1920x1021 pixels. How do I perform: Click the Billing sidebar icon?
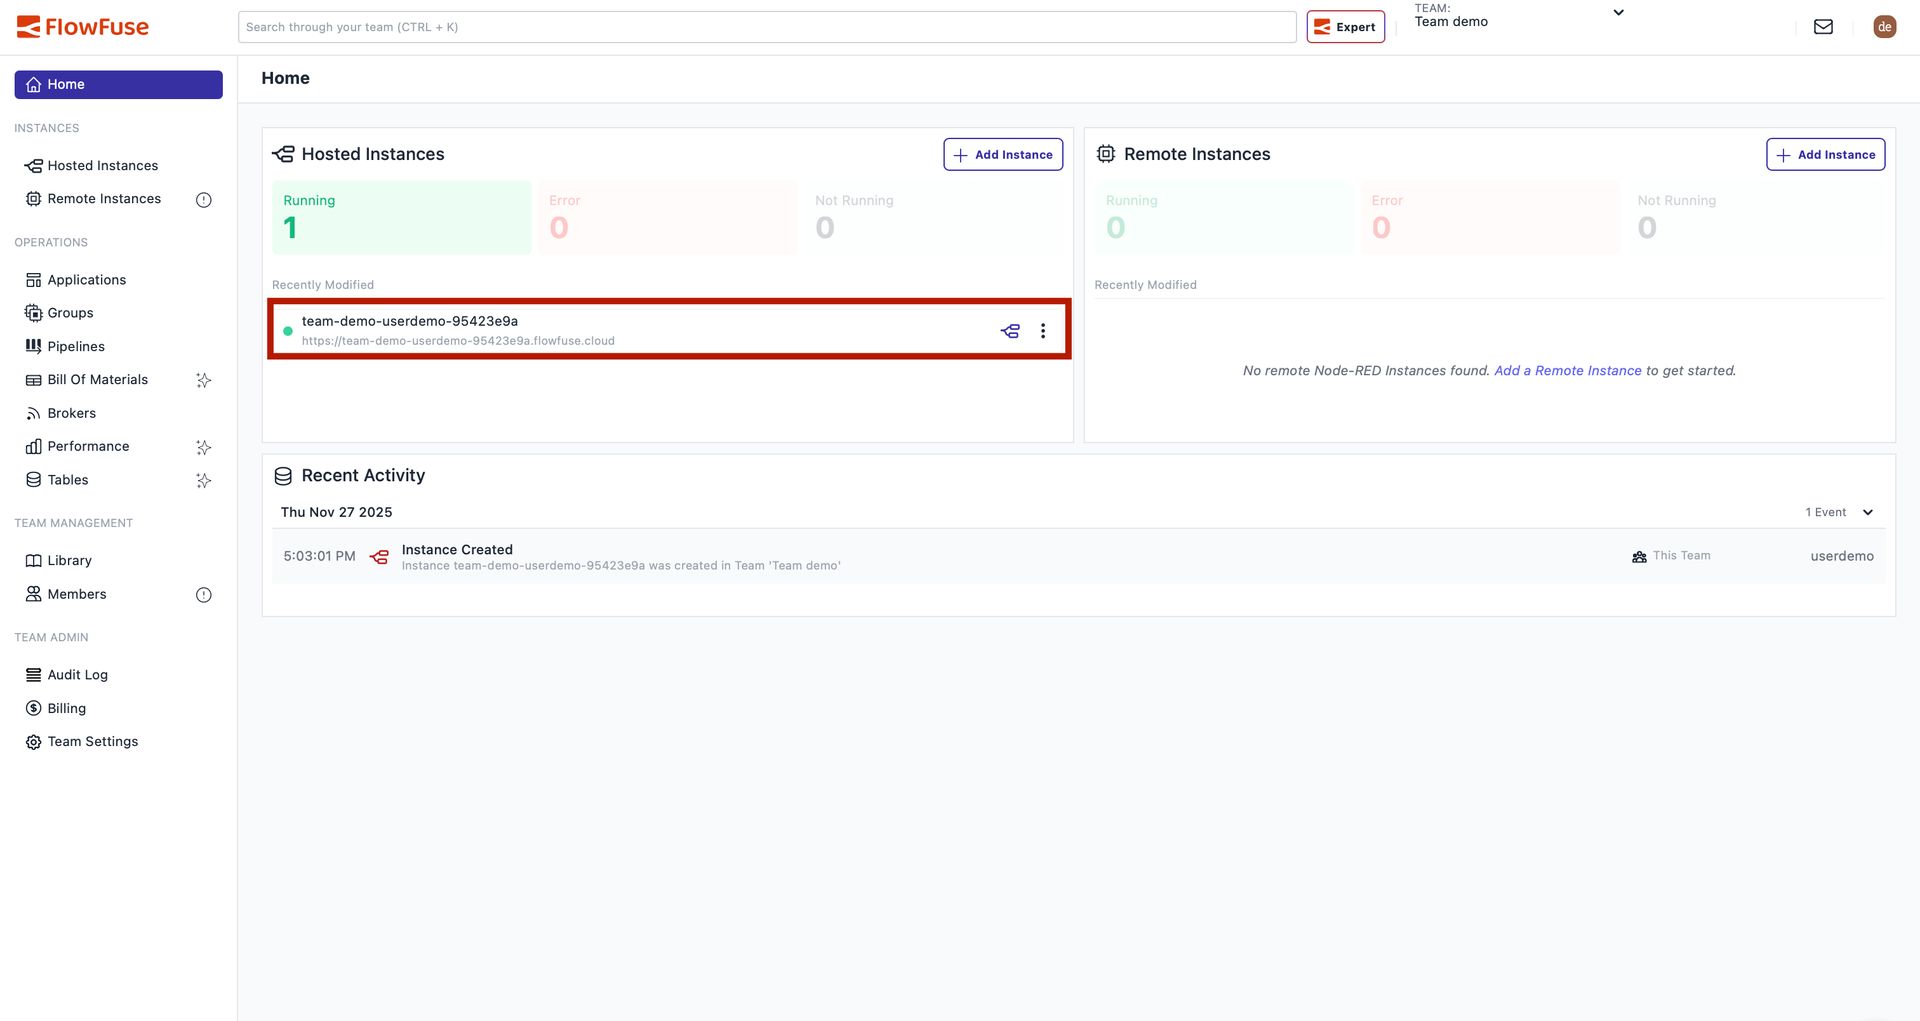click(x=32, y=708)
